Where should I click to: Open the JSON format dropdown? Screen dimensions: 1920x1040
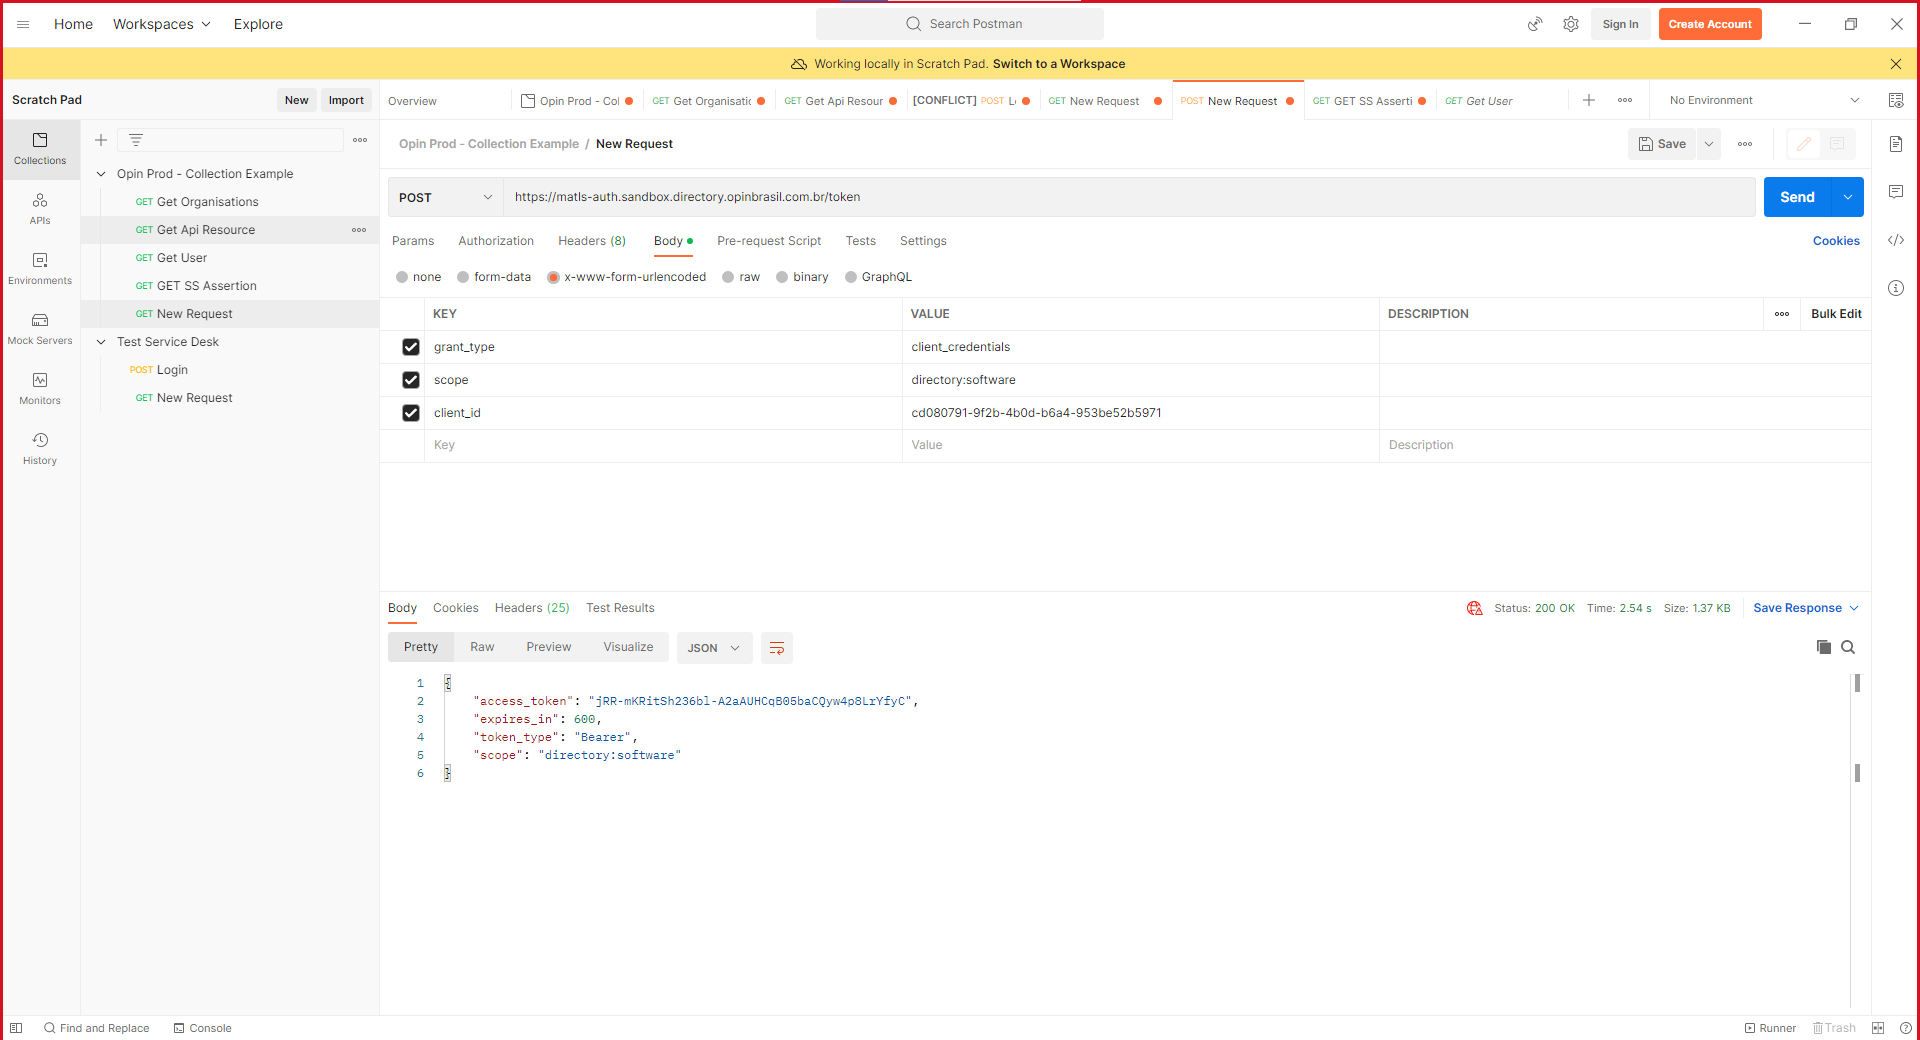[714, 648]
